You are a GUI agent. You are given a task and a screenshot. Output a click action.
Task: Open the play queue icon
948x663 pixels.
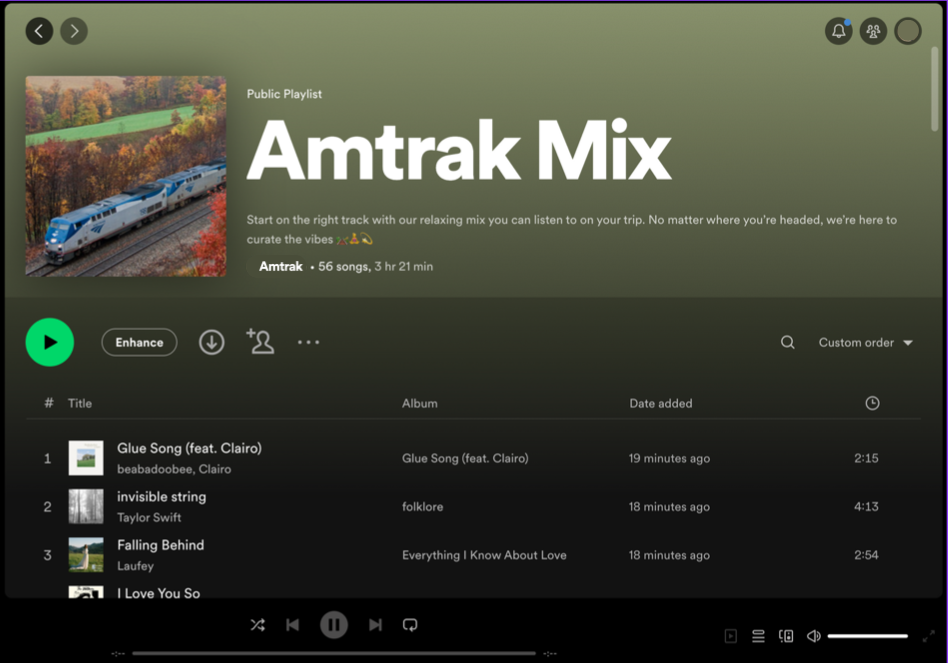pos(758,636)
